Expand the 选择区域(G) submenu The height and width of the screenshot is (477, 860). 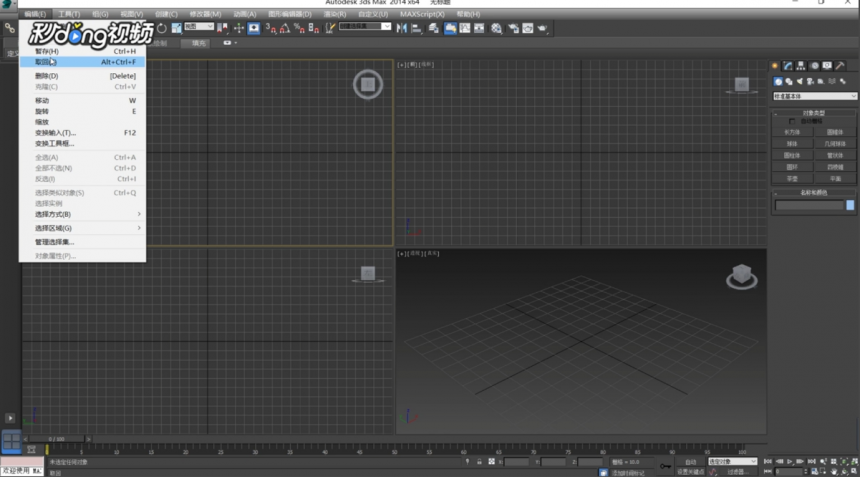click(83, 228)
